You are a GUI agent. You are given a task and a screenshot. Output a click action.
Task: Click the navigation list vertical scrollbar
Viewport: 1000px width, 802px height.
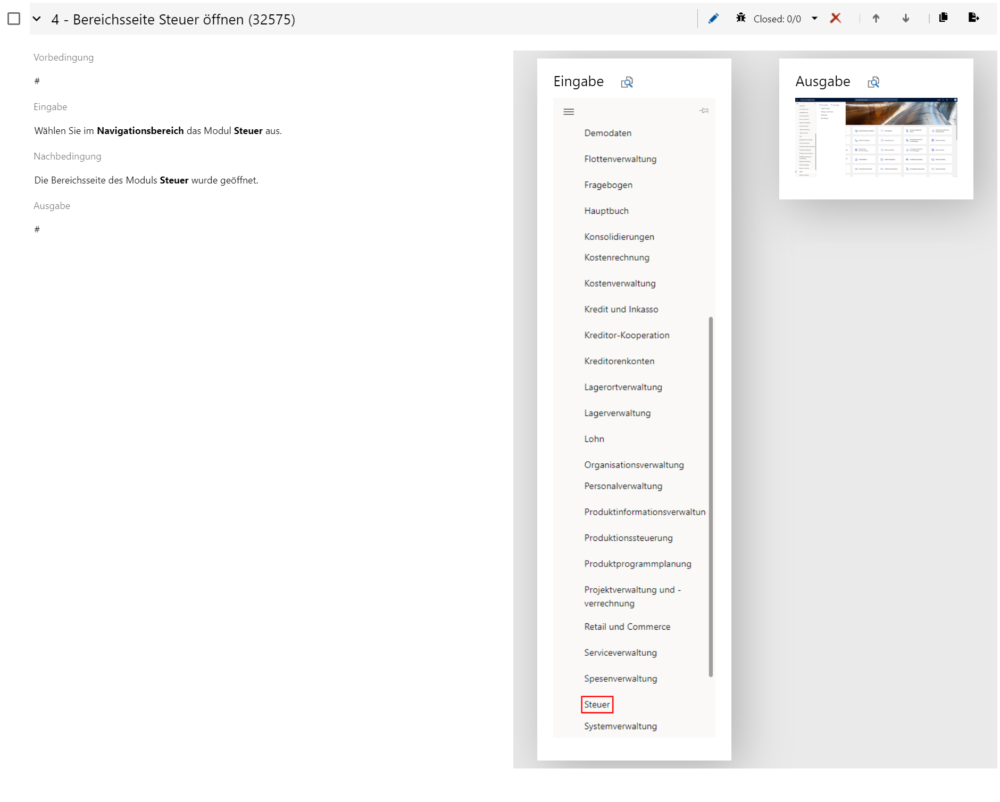coord(711,496)
